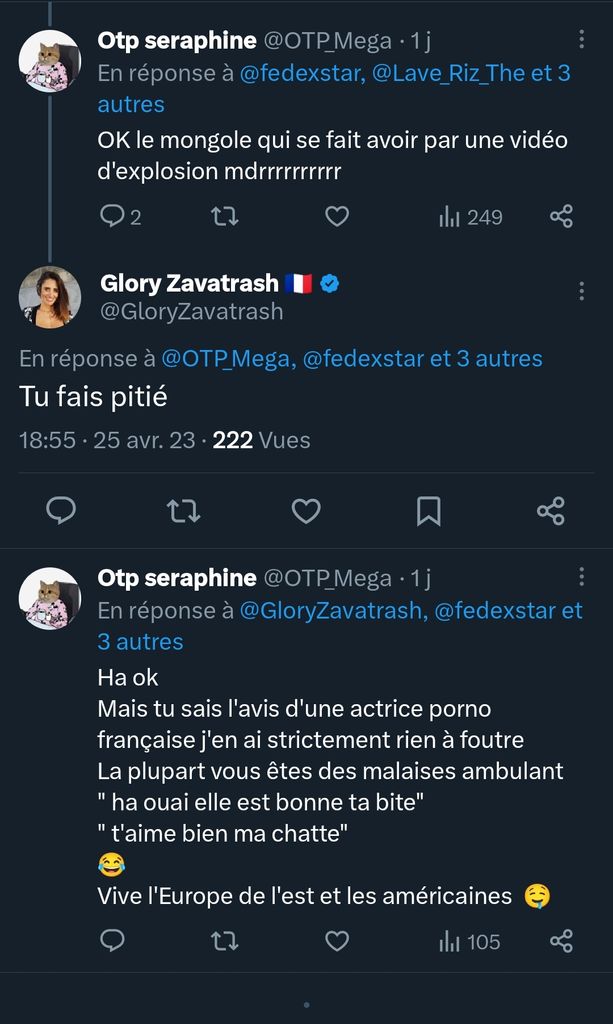View analytics showing 249 views
Viewport: 613px width, 1024px height.
(470, 216)
